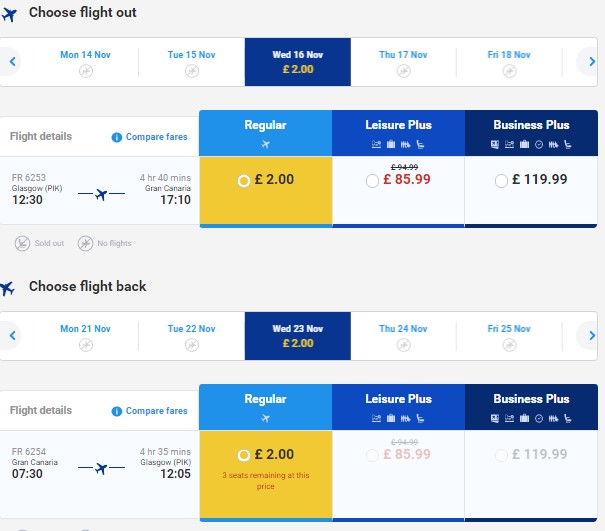Click plane icon in outbound Regular header
This screenshot has height=531, width=605.
[265, 144]
